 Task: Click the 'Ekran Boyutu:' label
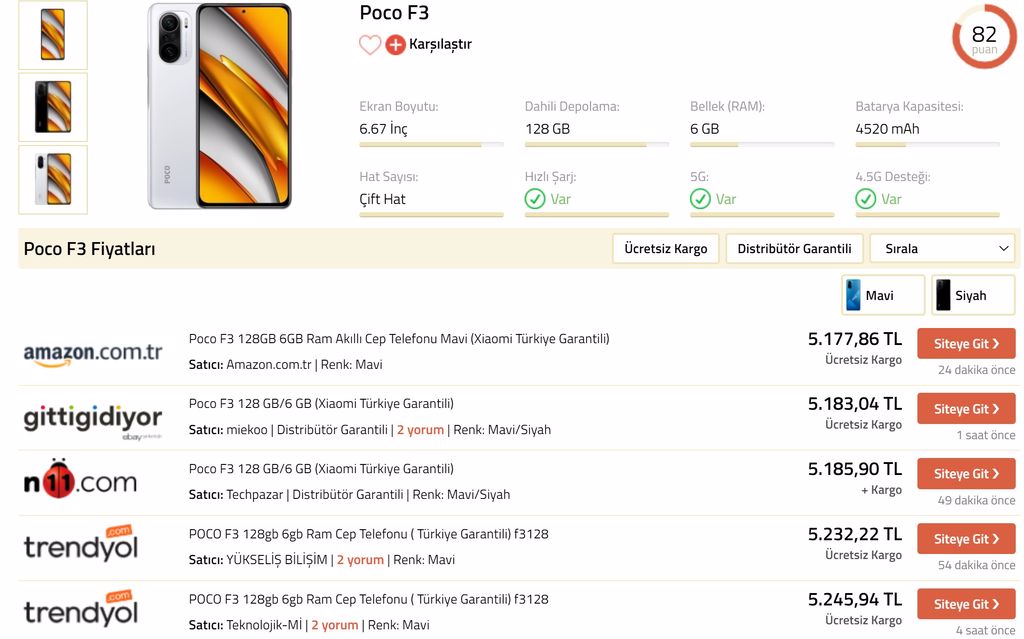pos(398,106)
